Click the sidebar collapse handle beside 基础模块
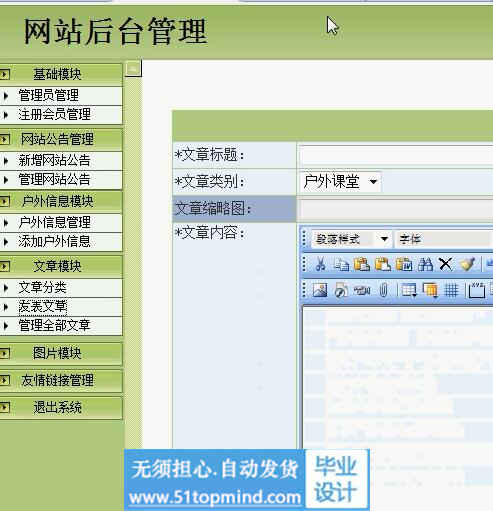Image resolution: width=493 pixels, height=511 pixels. tap(133, 69)
